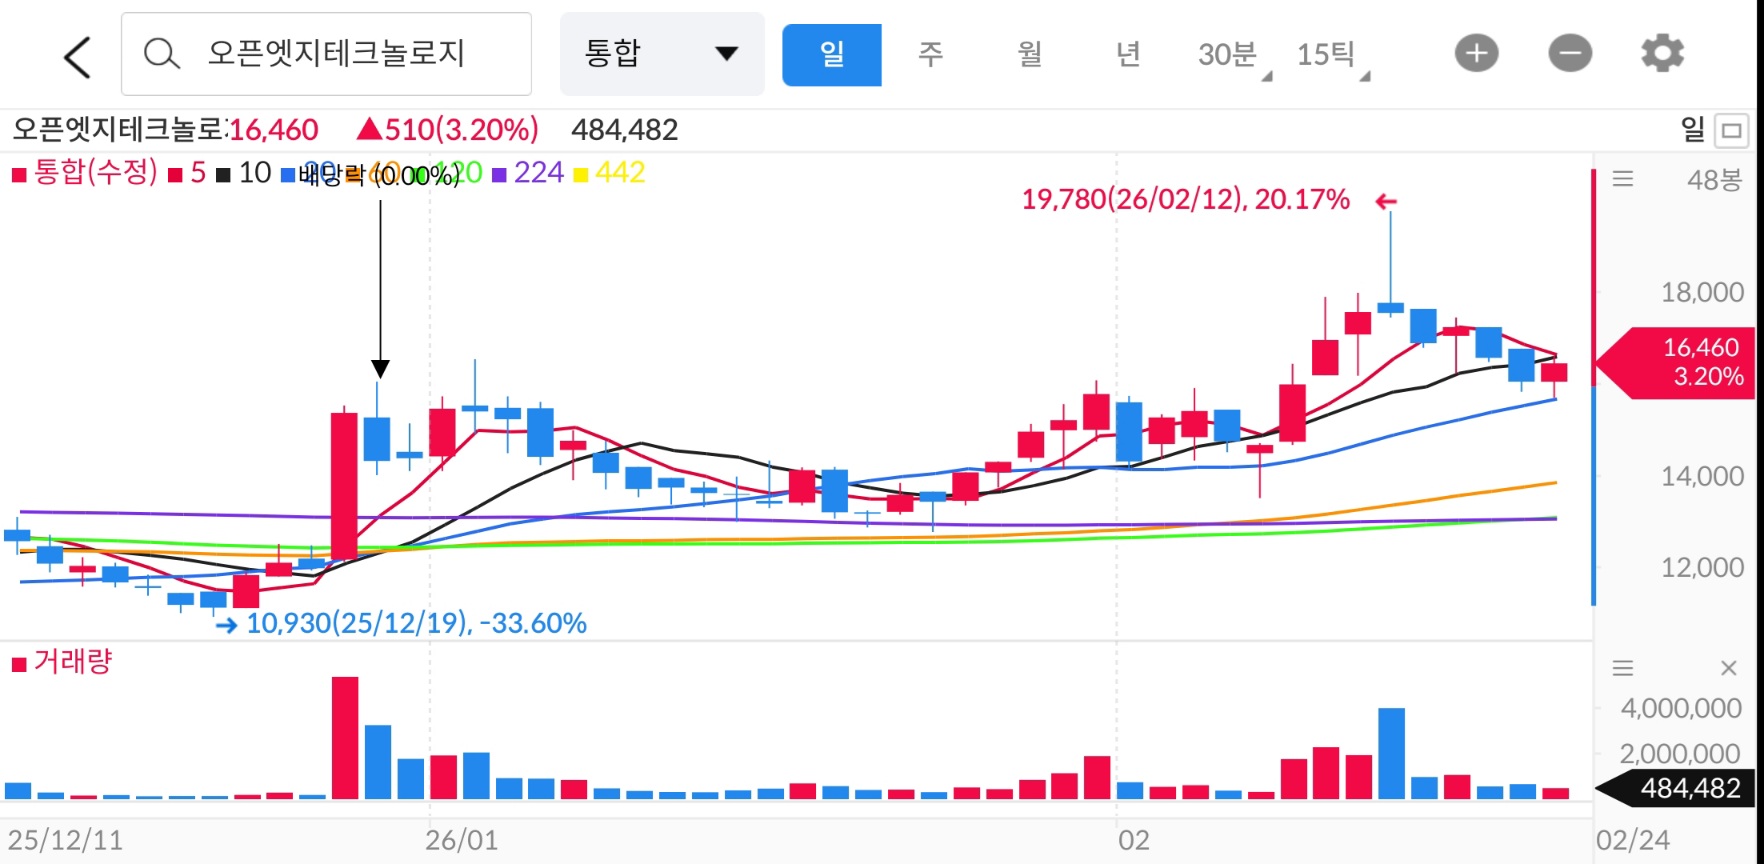Select the 5-day moving average legend

188,173
